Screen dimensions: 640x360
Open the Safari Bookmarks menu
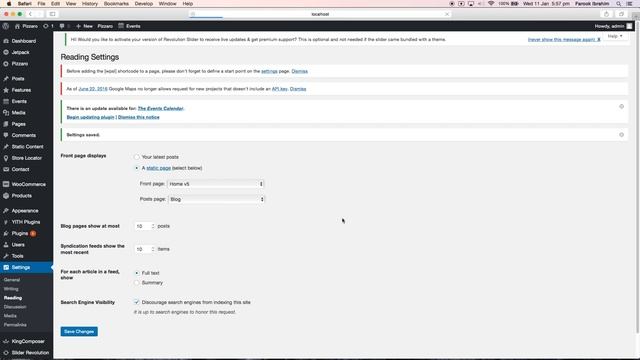pyautogui.click(x=116, y=4)
